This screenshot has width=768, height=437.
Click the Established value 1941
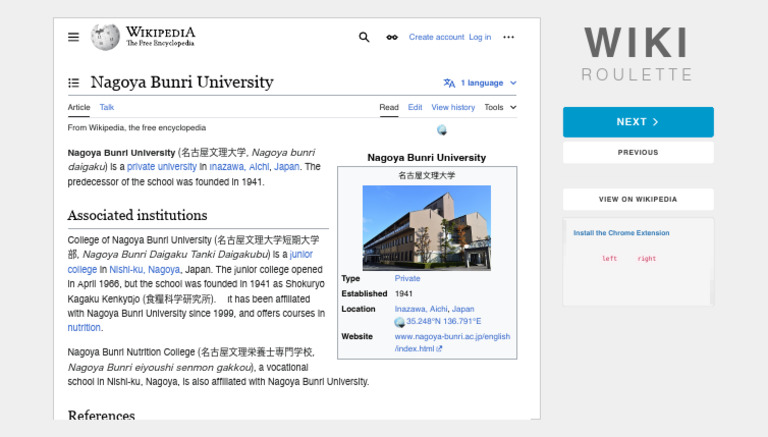[x=404, y=293]
